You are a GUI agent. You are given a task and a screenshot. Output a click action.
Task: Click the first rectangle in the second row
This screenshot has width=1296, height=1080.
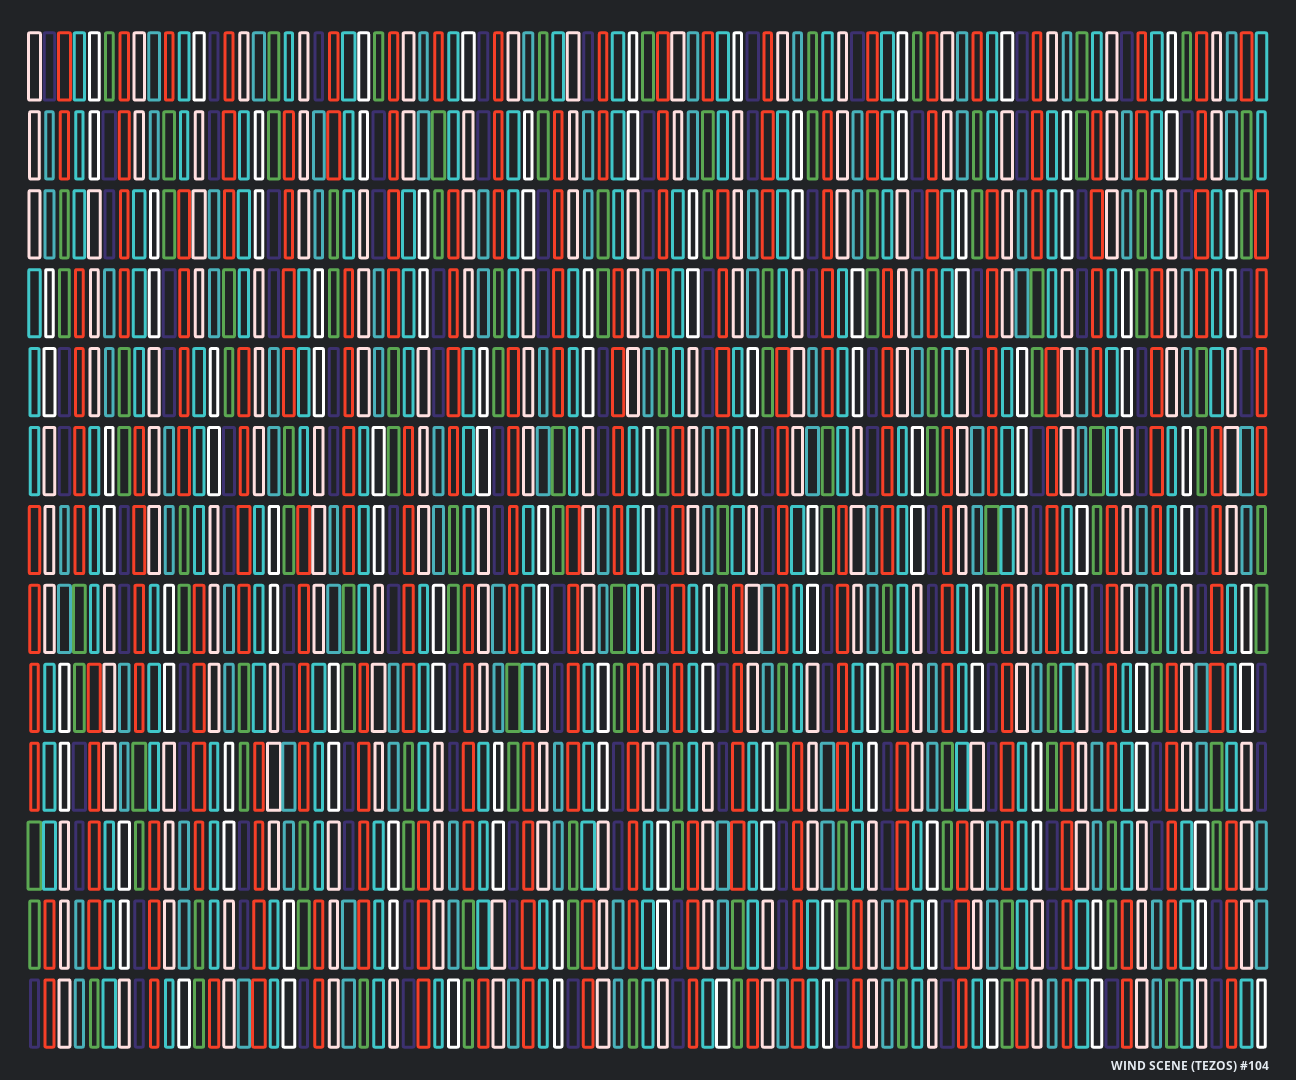pos(34,145)
